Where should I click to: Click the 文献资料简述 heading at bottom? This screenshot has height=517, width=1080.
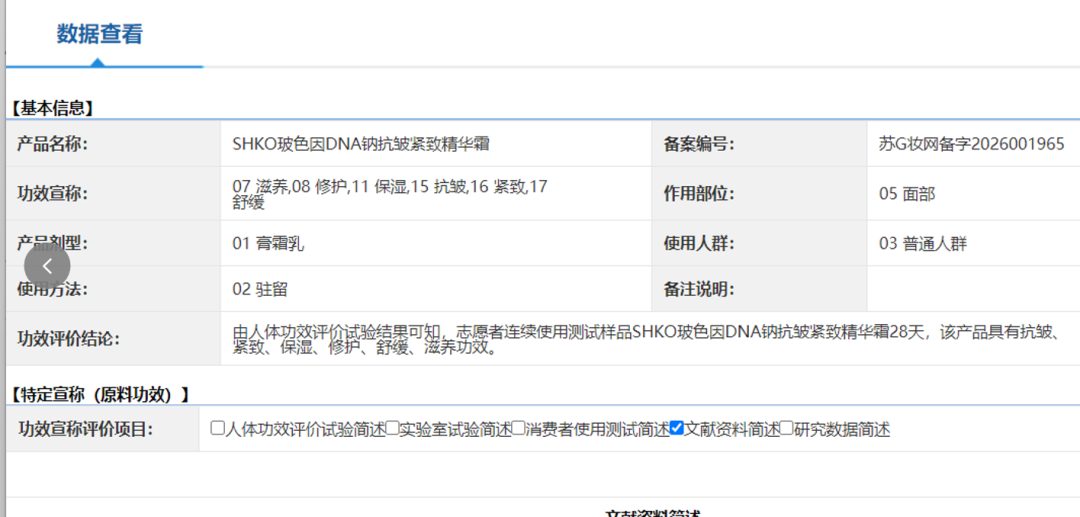tap(652, 513)
